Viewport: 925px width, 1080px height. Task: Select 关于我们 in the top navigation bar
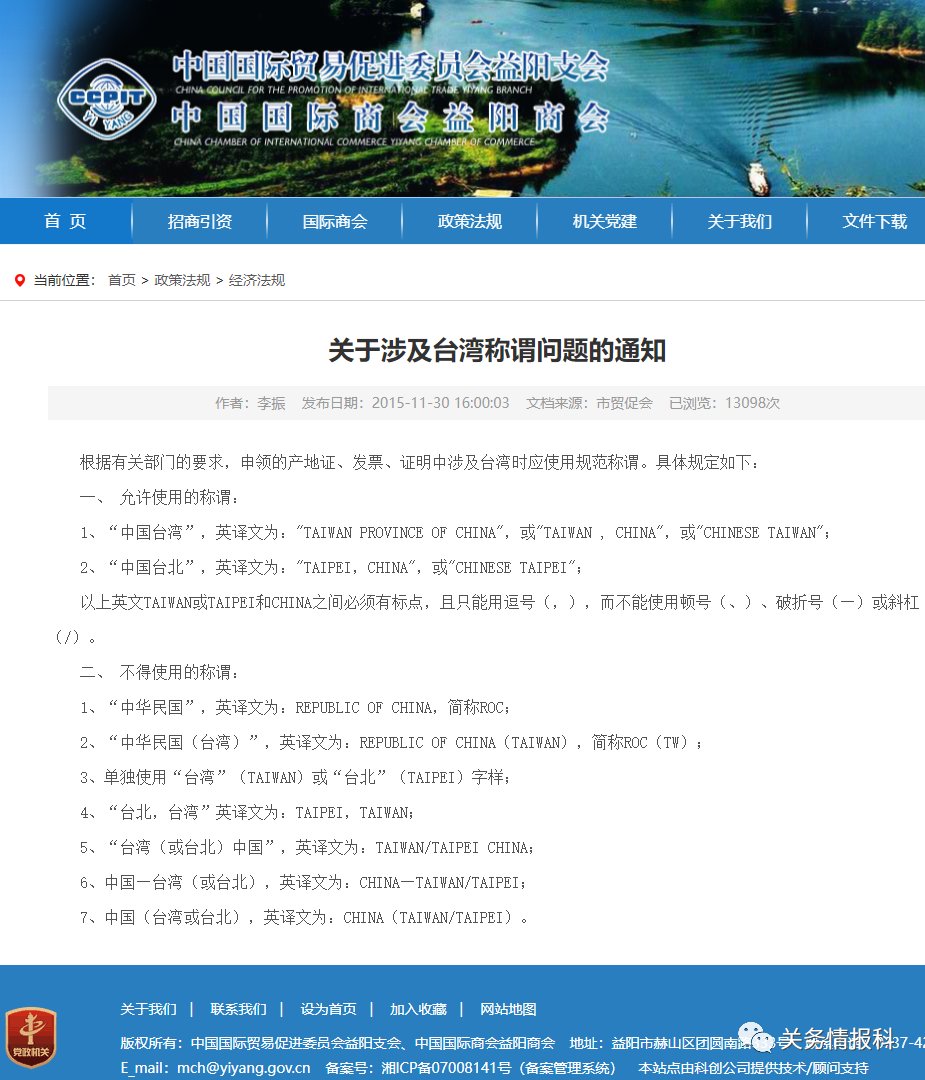740,222
